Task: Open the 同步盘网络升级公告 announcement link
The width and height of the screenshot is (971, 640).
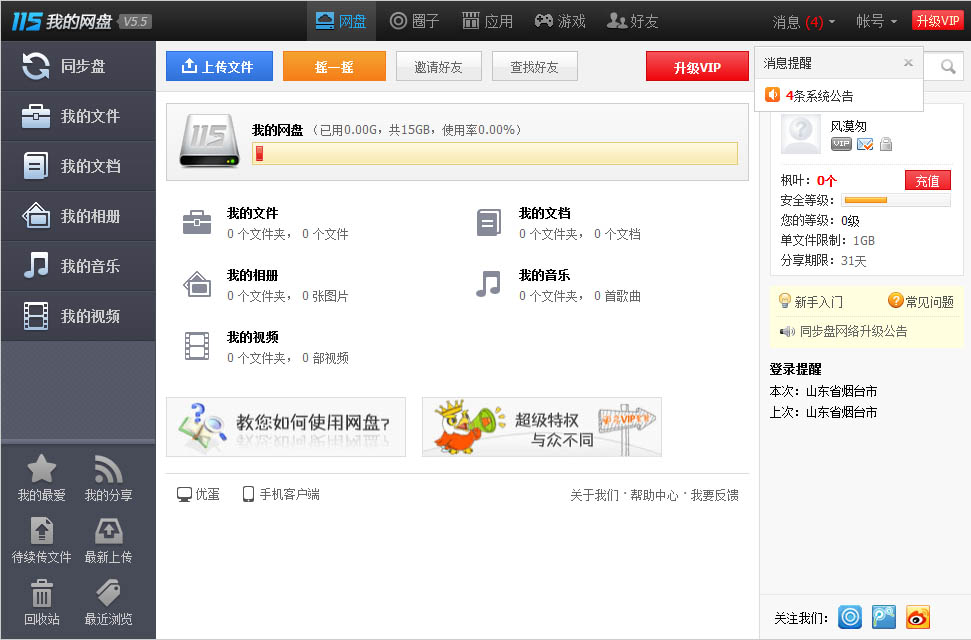Action: point(853,331)
